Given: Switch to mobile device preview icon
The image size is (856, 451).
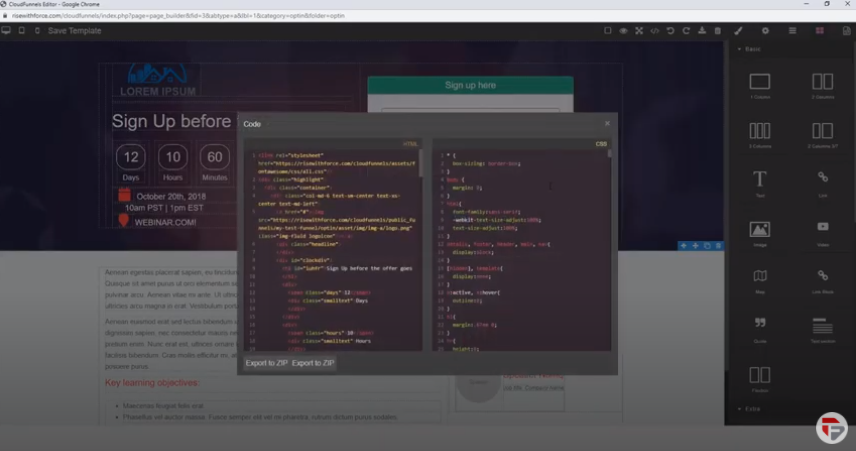Looking at the screenshot, I should click(37, 31).
